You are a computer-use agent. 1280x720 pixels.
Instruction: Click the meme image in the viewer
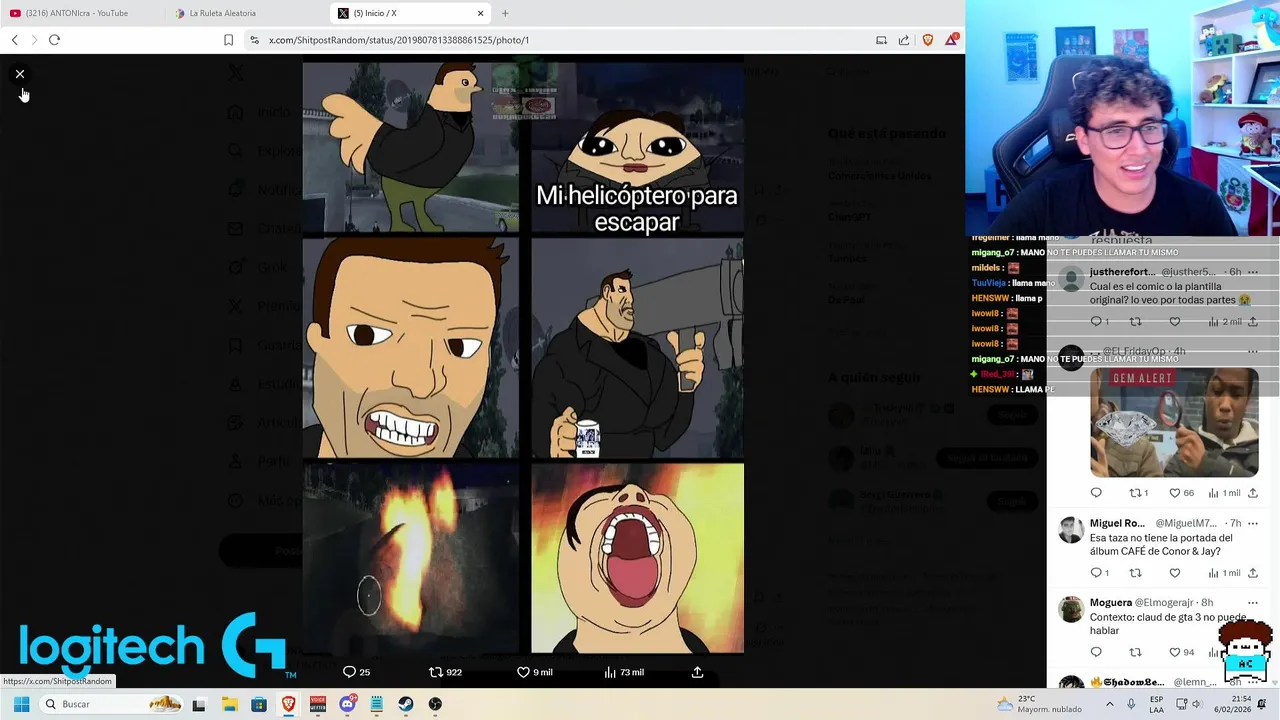coord(523,356)
